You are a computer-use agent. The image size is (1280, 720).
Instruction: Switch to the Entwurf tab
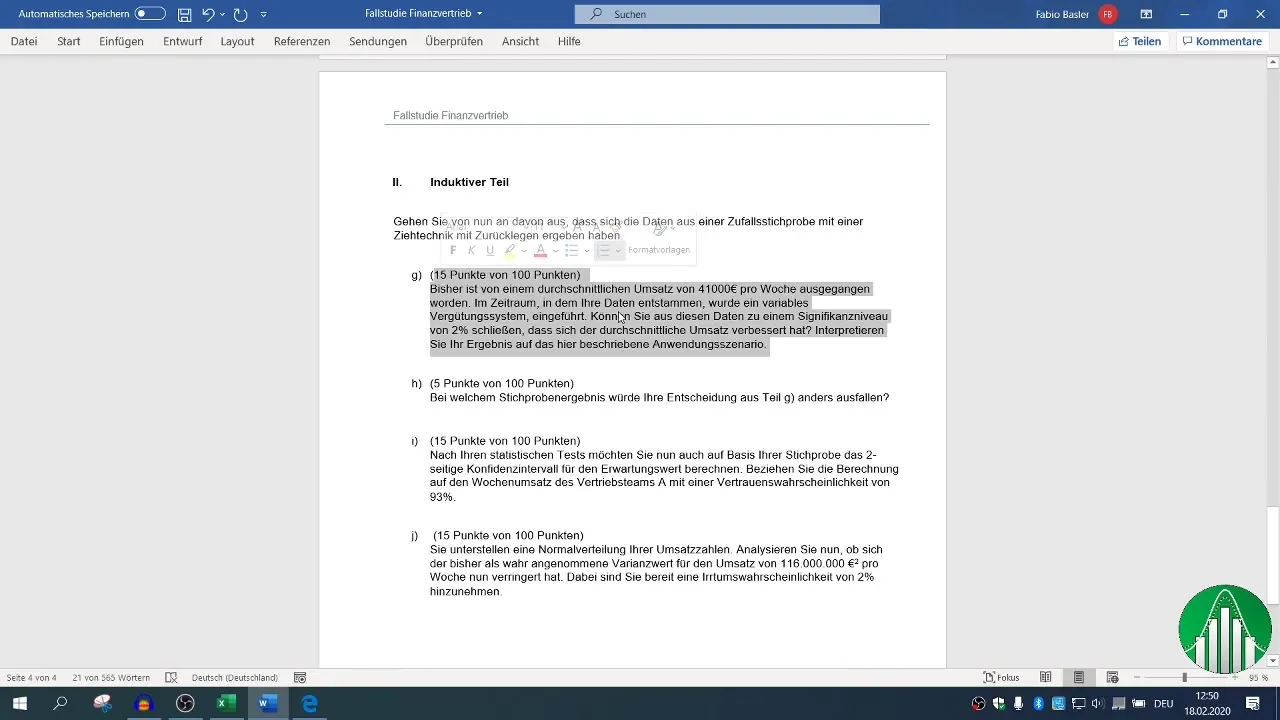click(182, 41)
